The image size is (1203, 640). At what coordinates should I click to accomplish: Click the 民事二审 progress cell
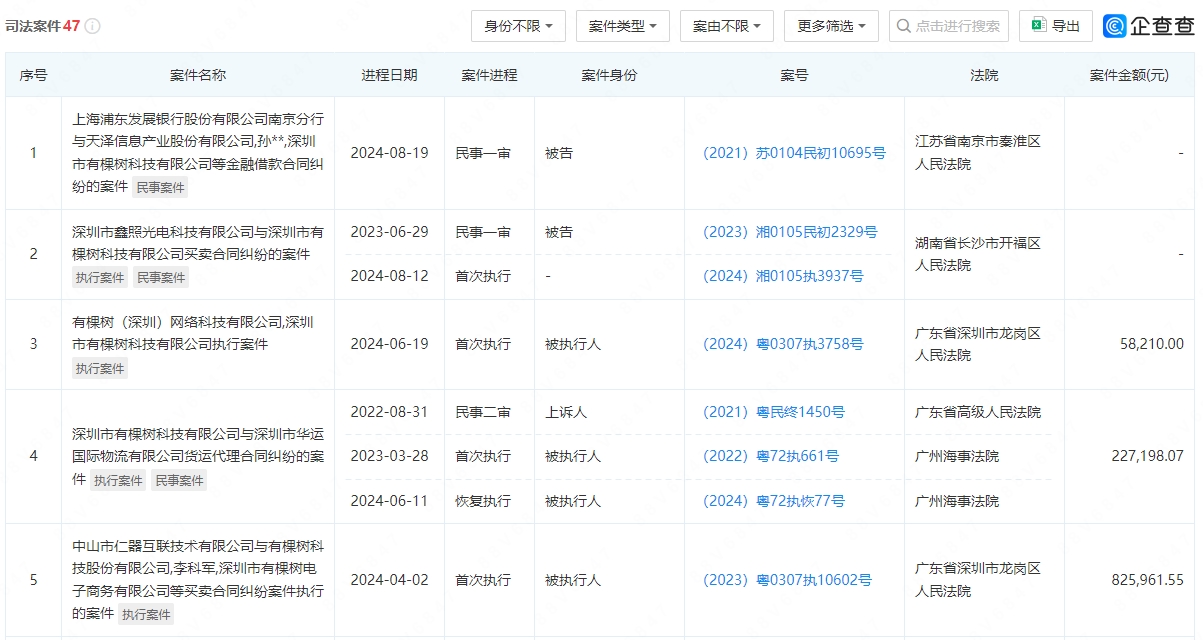[x=483, y=412]
